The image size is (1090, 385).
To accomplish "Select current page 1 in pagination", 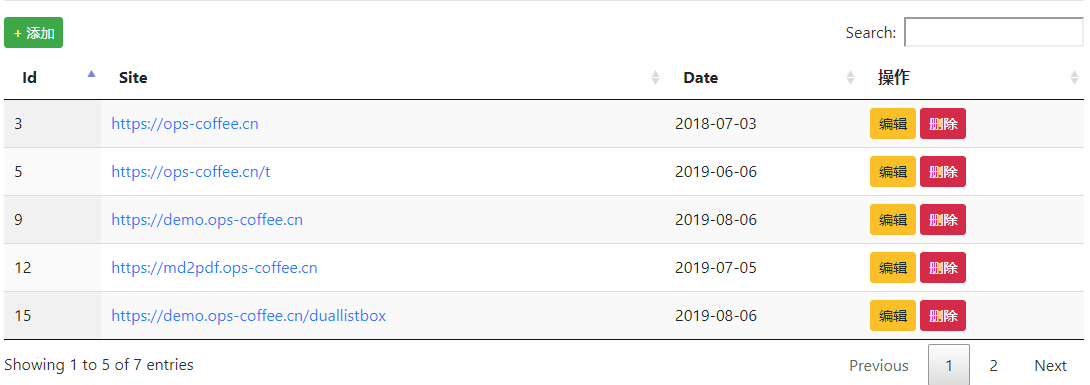I will 949,366.
